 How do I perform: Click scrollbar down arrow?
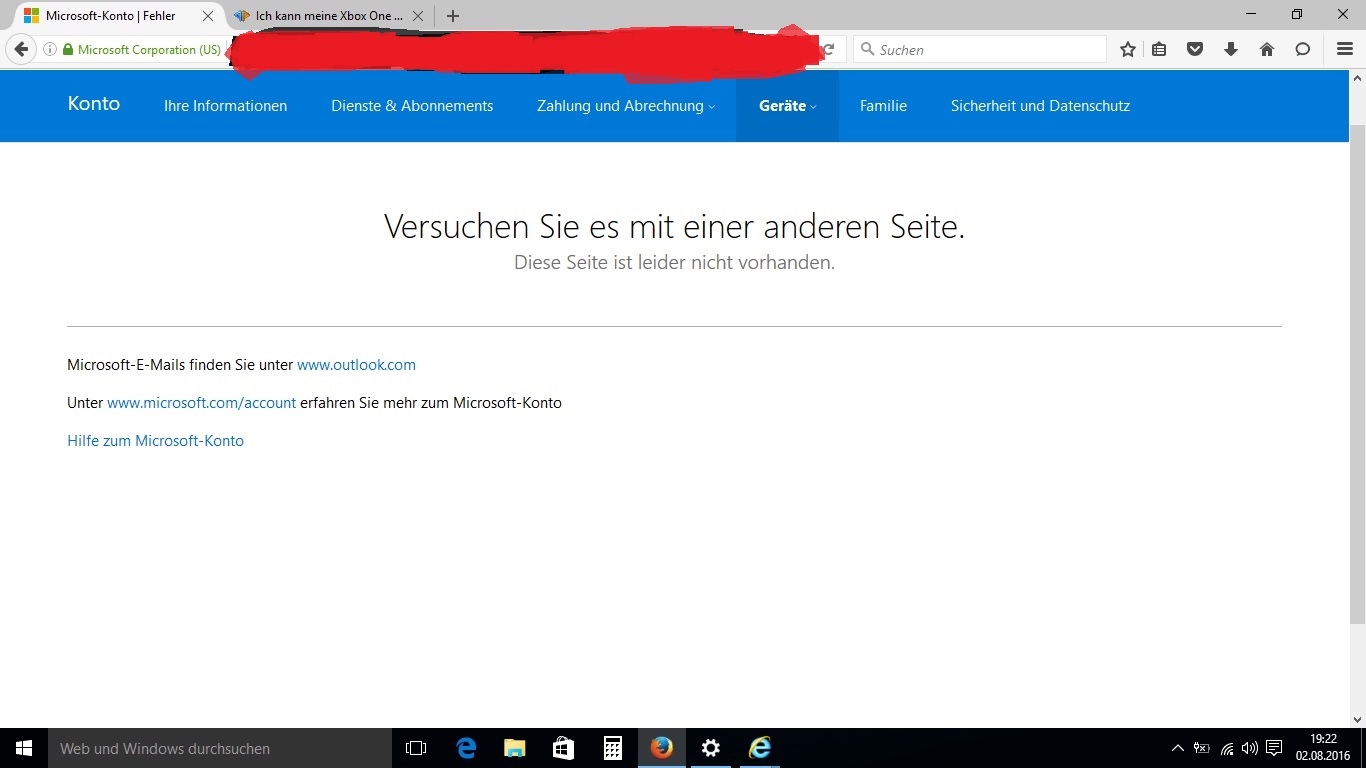click(x=1357, y=719)
